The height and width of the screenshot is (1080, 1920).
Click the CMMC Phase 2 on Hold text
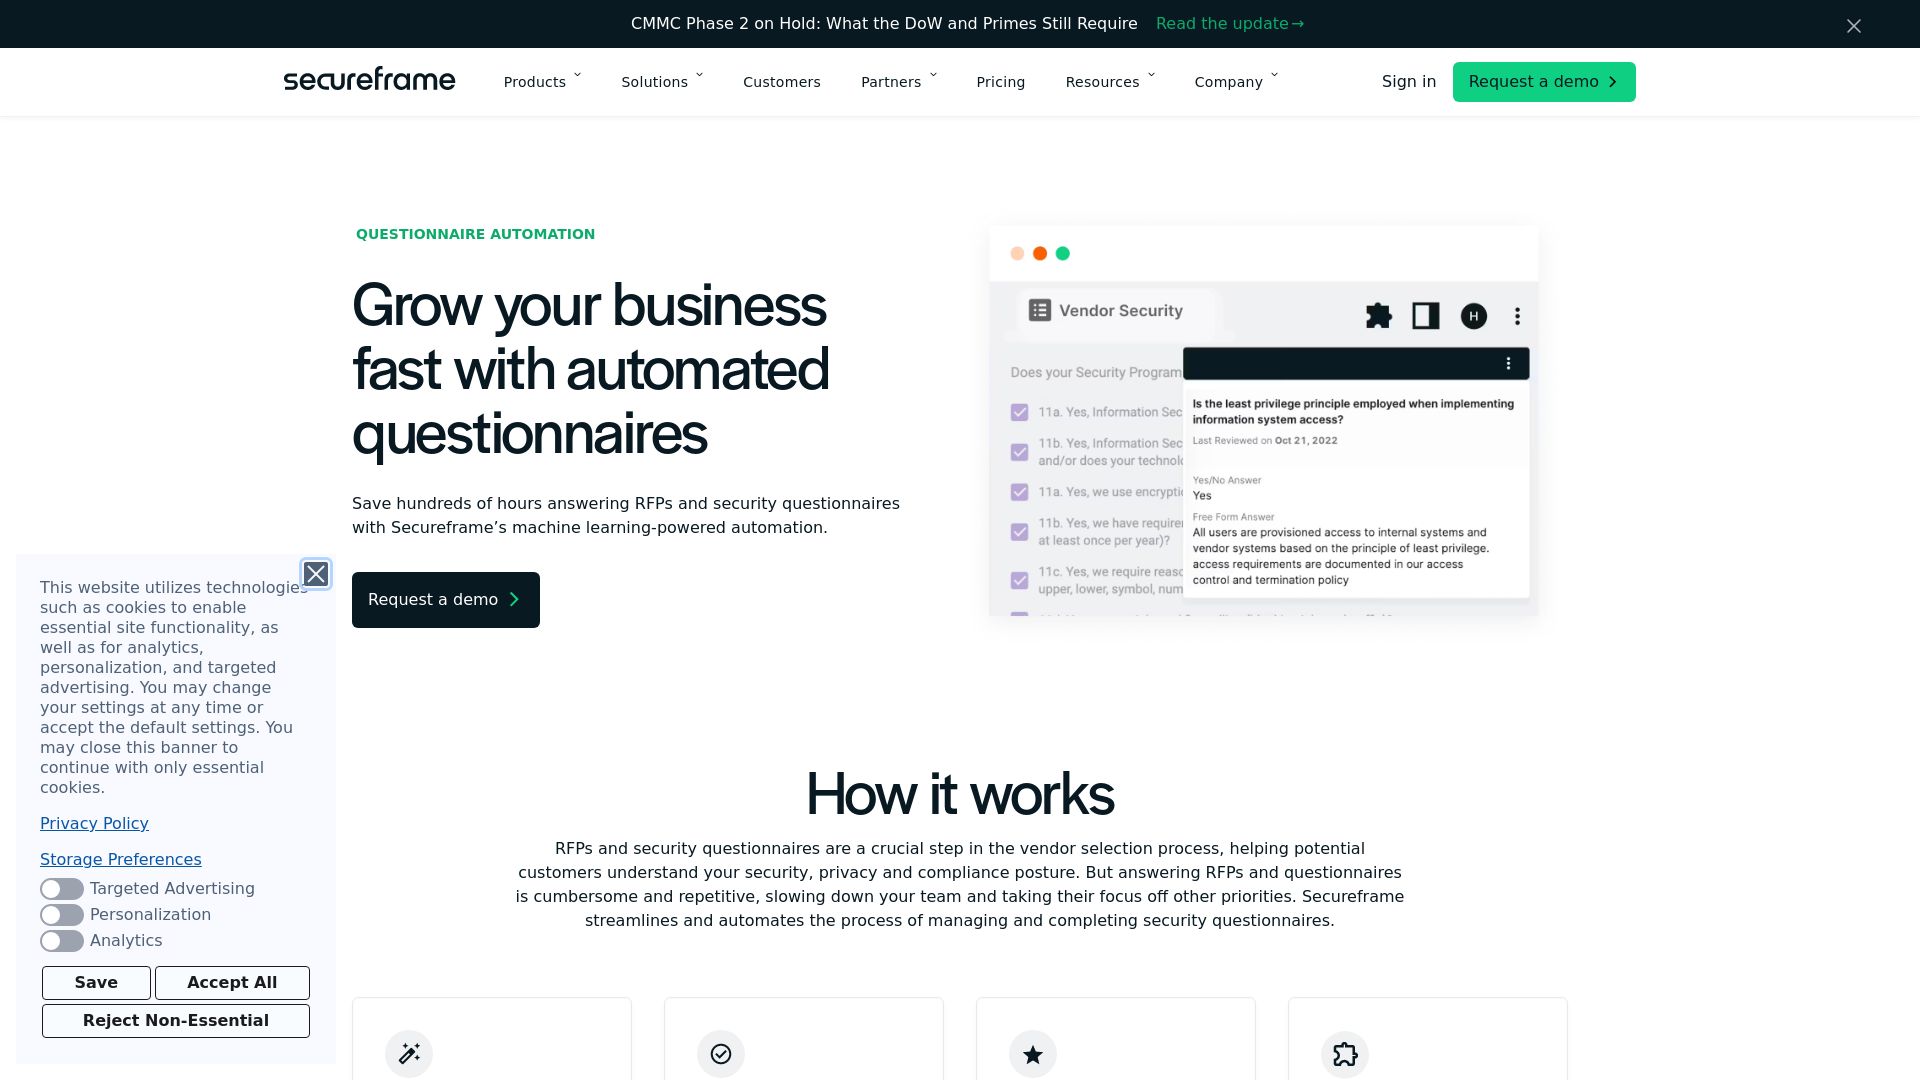(884, 24)
